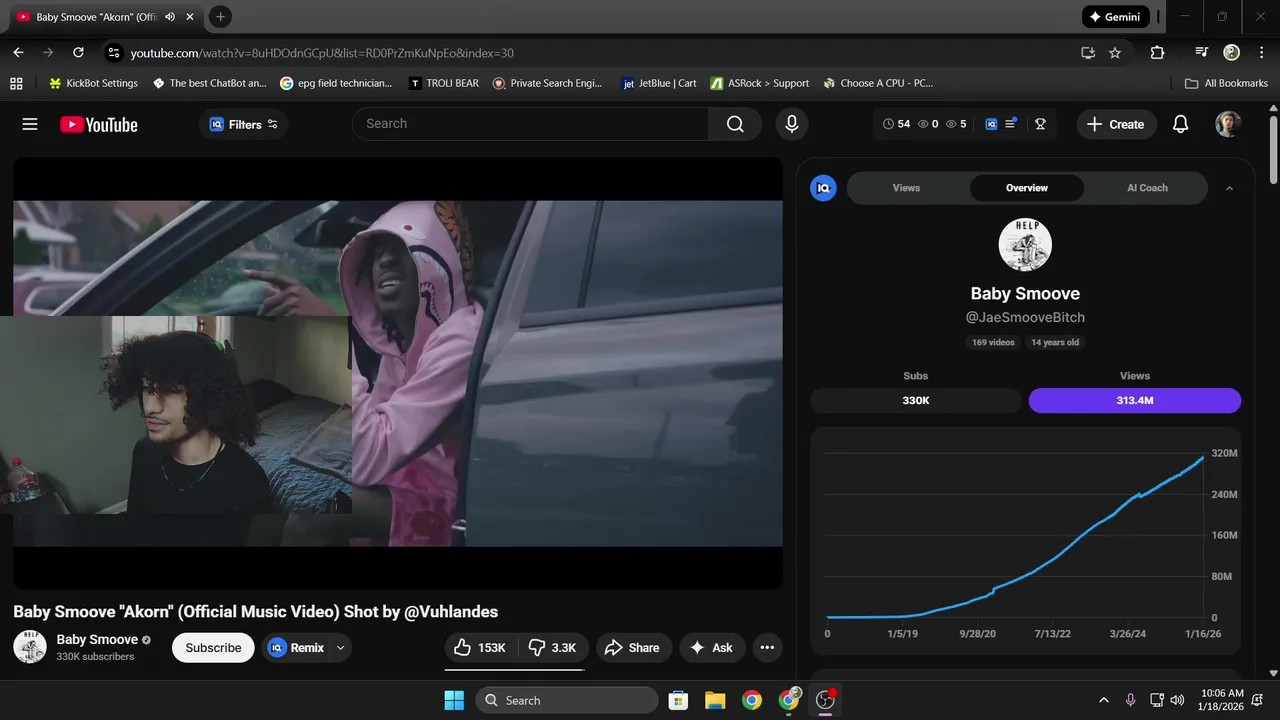
Task: Reload the page
Action: click(x=78, y=52)
